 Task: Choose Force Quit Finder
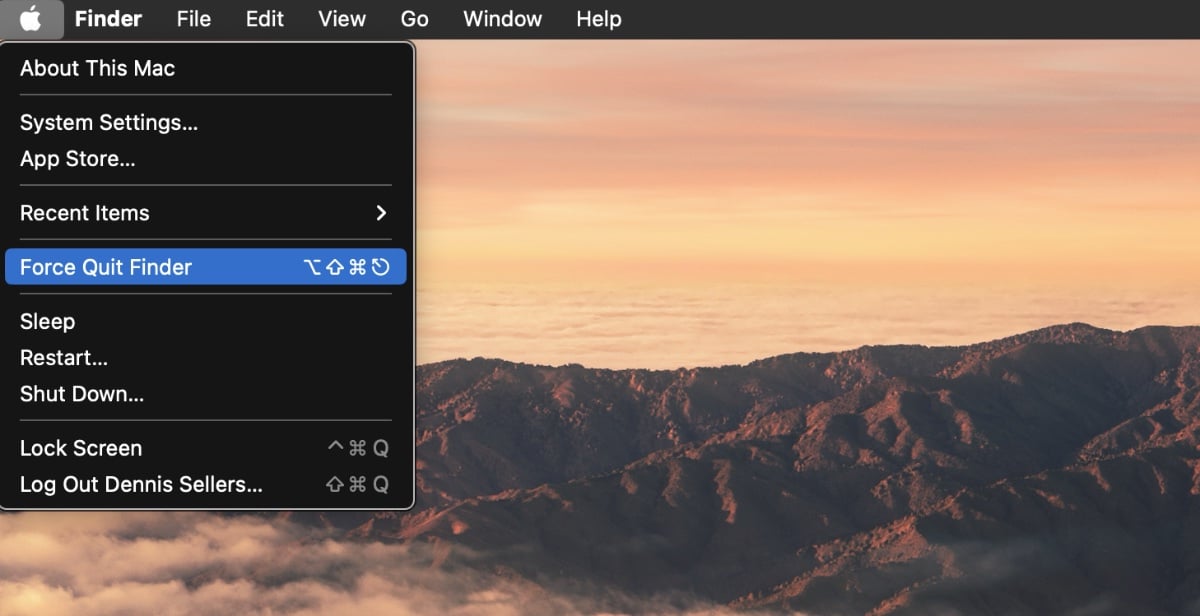[105, 267]
